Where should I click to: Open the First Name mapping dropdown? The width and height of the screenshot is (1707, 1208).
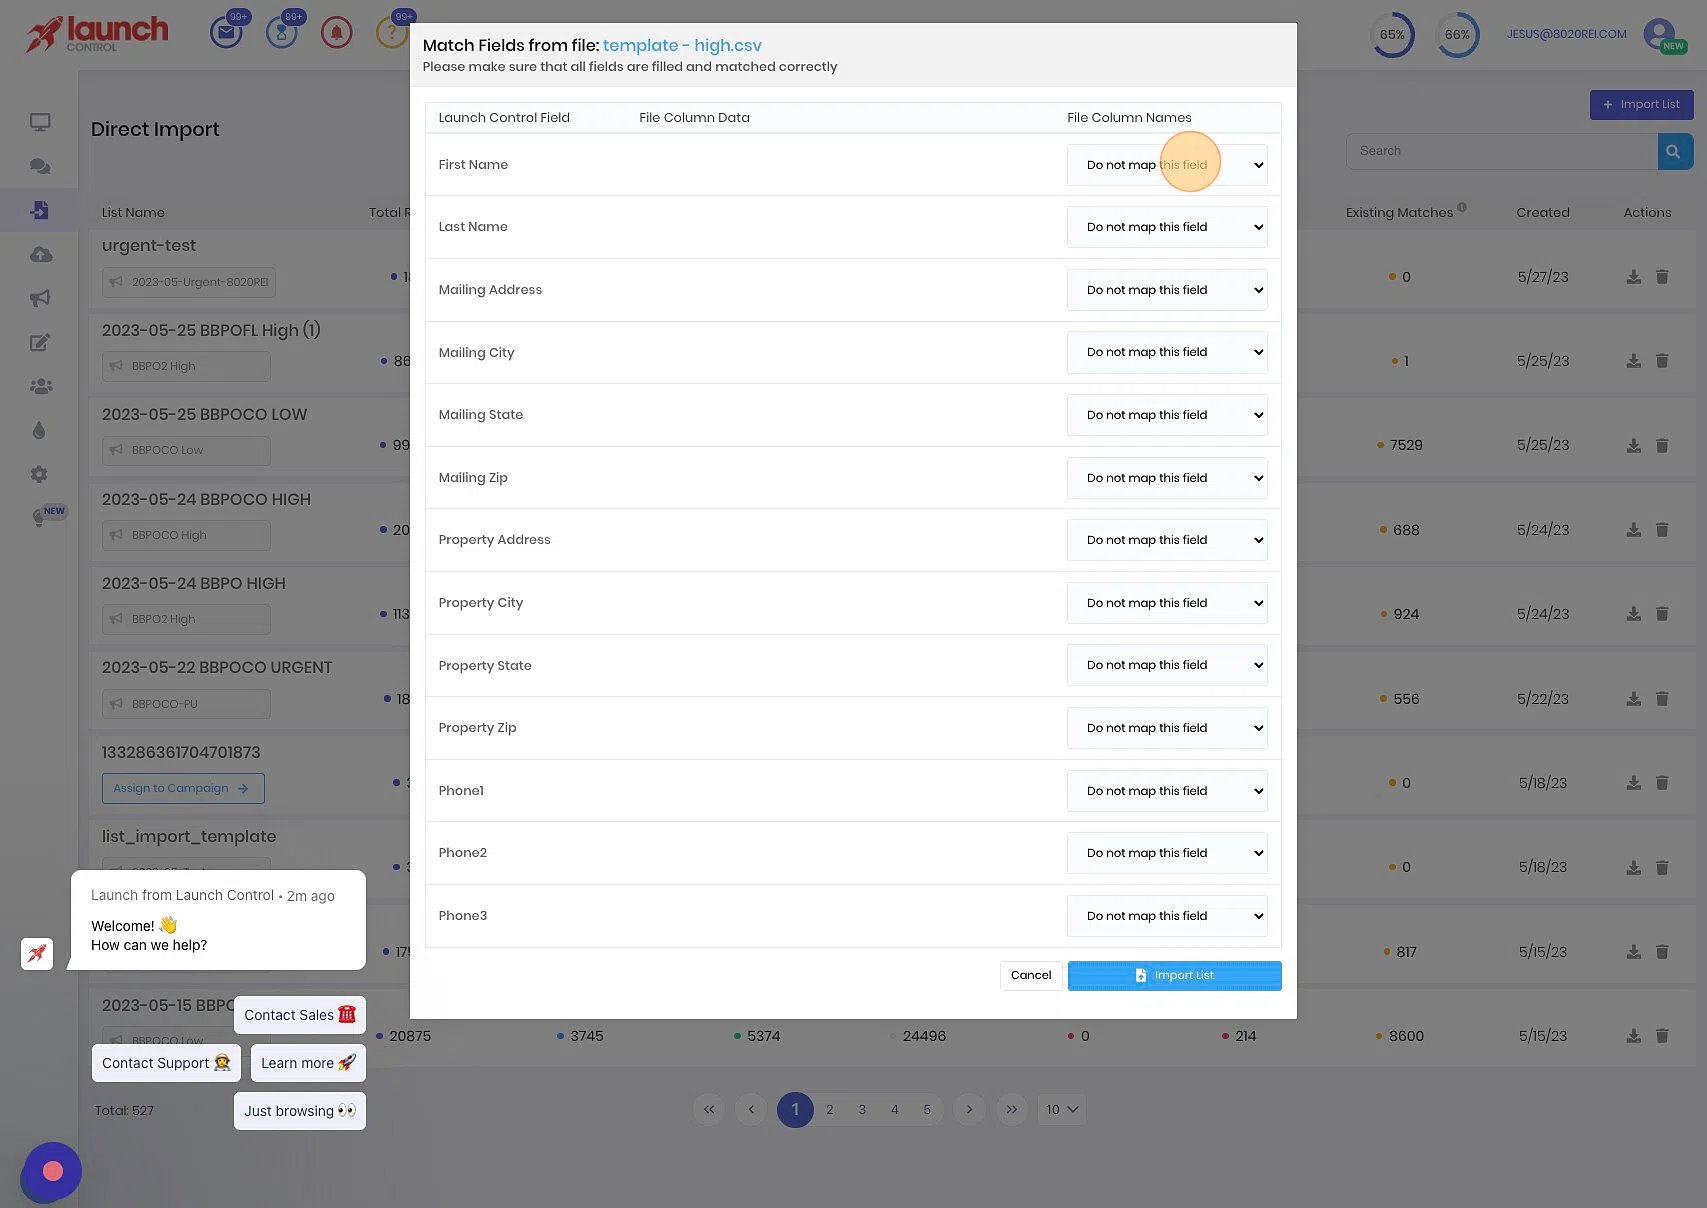(x=1167, y=165)
